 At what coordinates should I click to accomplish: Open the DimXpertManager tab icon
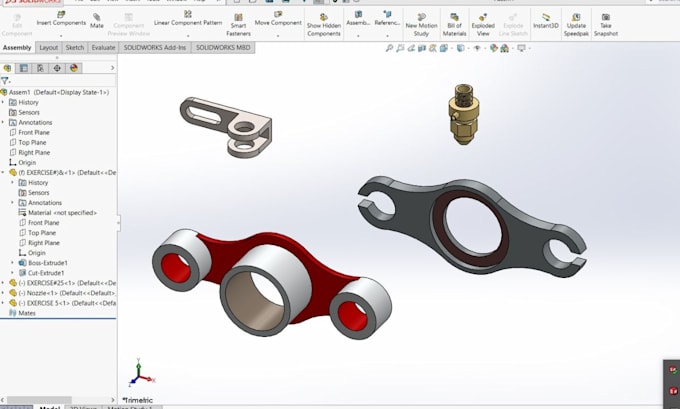pos(57,68)
